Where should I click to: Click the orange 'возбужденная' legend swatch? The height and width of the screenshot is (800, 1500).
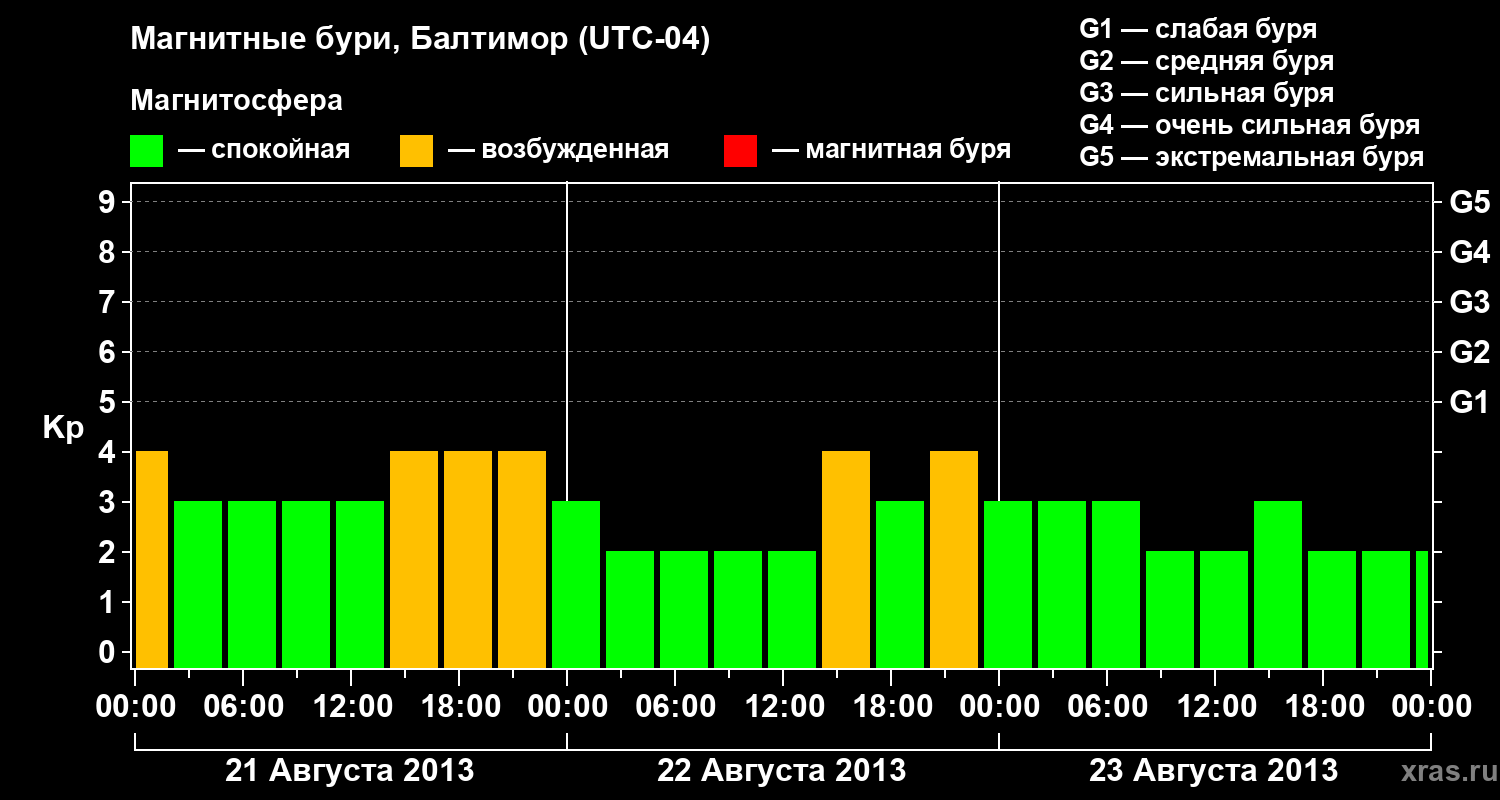pyautogui.click(x=417, y=151)
